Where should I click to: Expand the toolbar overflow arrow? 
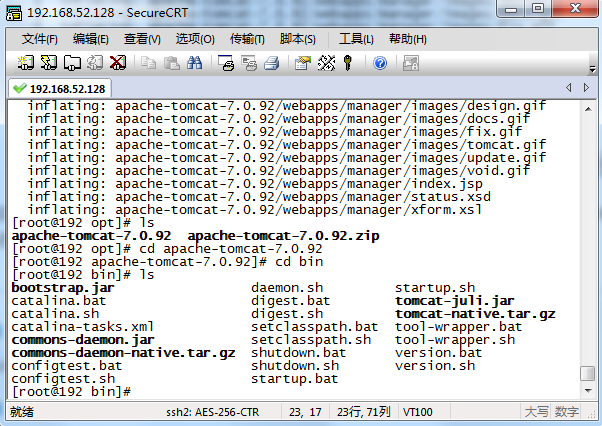pyautogui.click(x=592, y=69)
